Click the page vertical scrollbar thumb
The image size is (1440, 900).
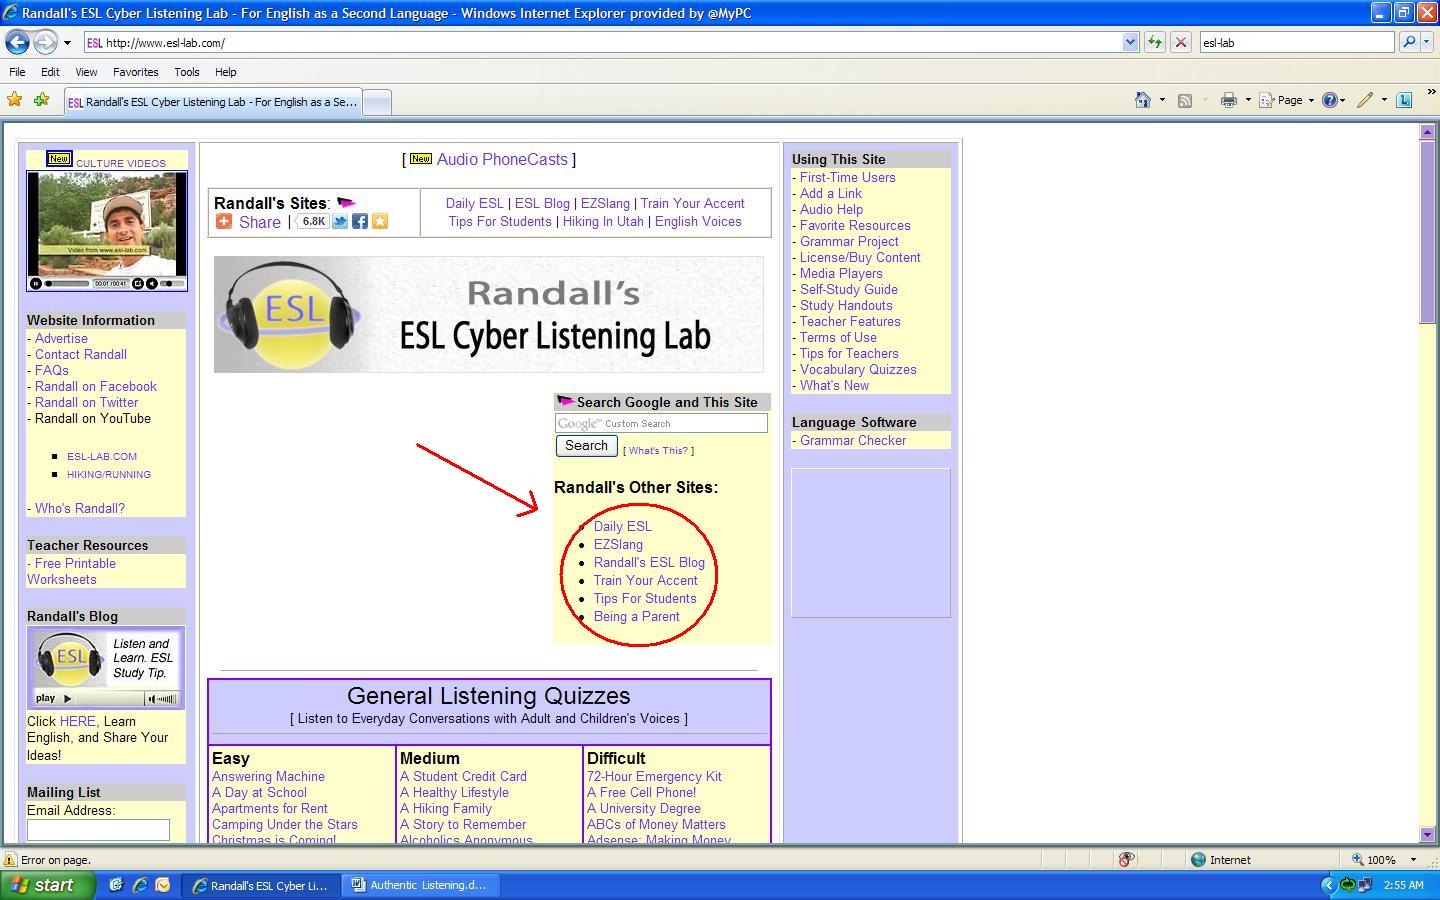pos(1427,232)
